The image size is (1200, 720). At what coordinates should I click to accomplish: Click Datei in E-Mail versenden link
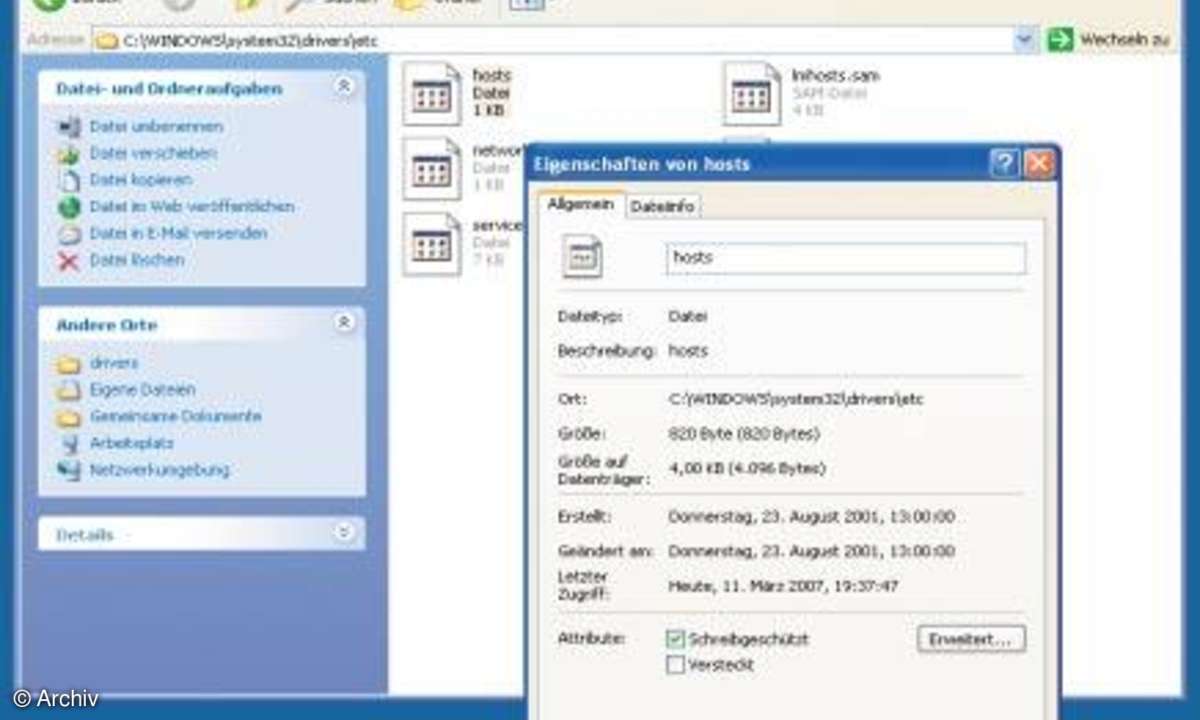[x=178, y=233]
